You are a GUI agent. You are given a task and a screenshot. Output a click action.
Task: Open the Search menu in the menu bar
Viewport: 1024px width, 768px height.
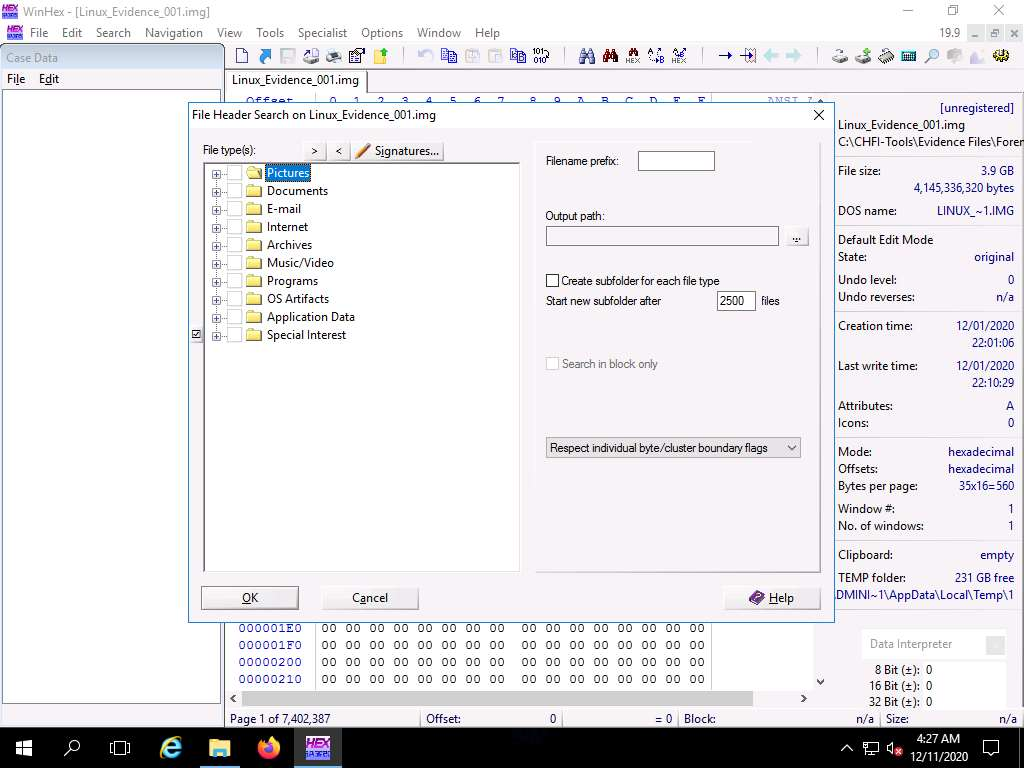click(x=113, y=33)
